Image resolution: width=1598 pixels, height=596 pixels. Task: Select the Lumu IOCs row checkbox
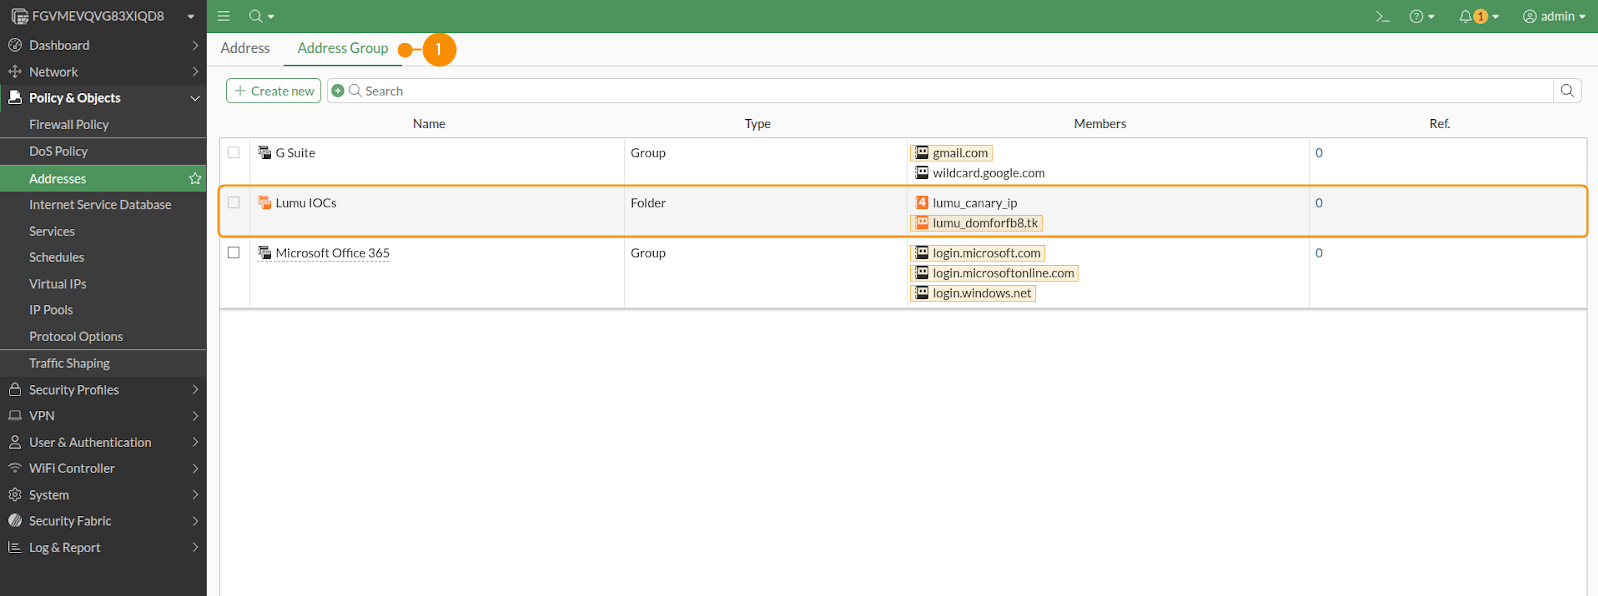click(234, 203)
